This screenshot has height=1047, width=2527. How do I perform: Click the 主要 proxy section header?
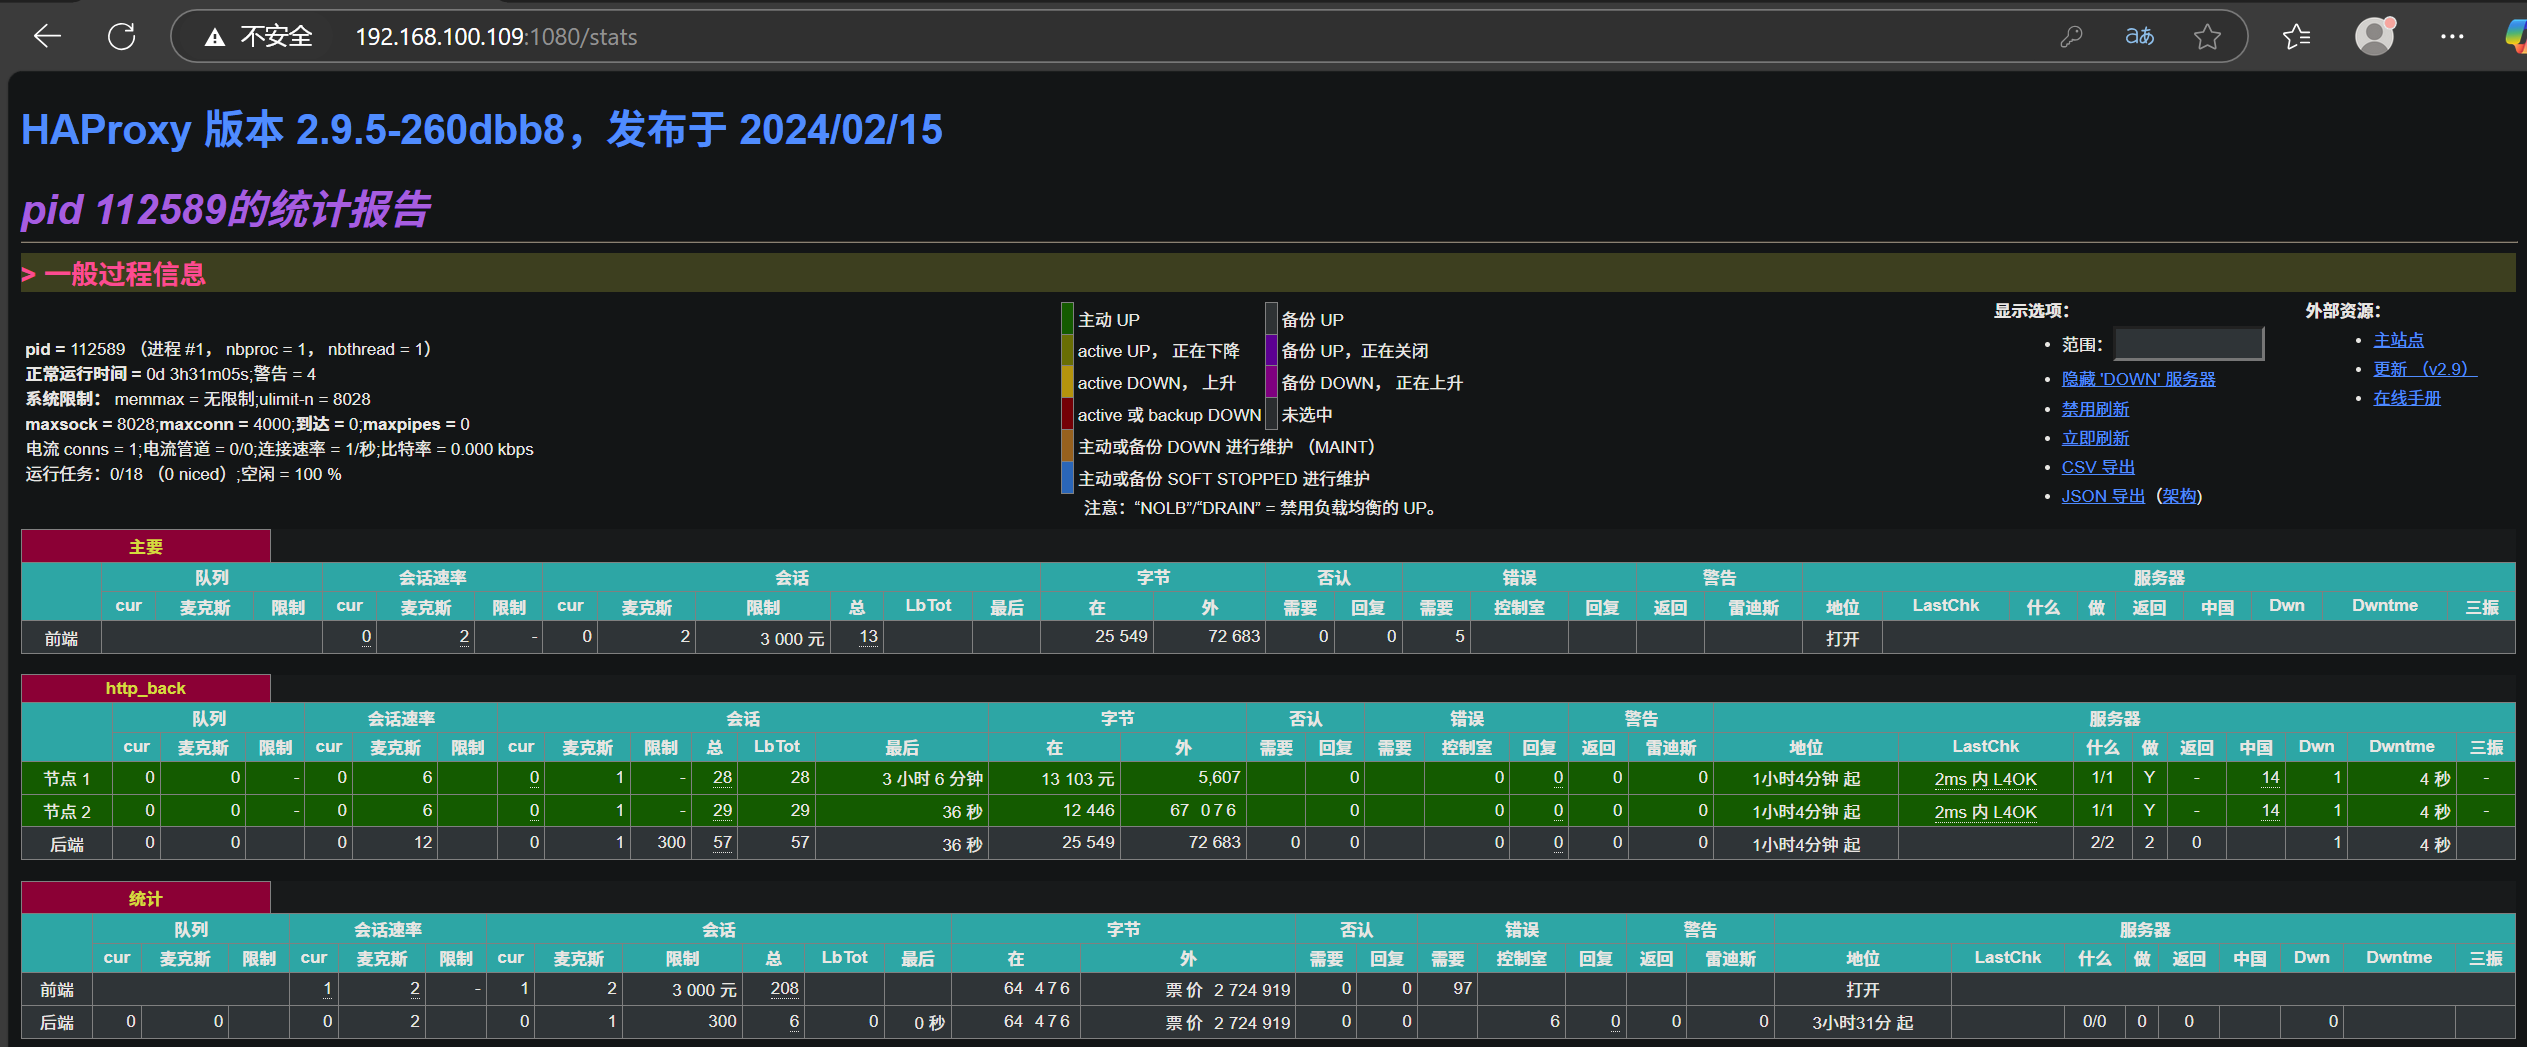146,547
